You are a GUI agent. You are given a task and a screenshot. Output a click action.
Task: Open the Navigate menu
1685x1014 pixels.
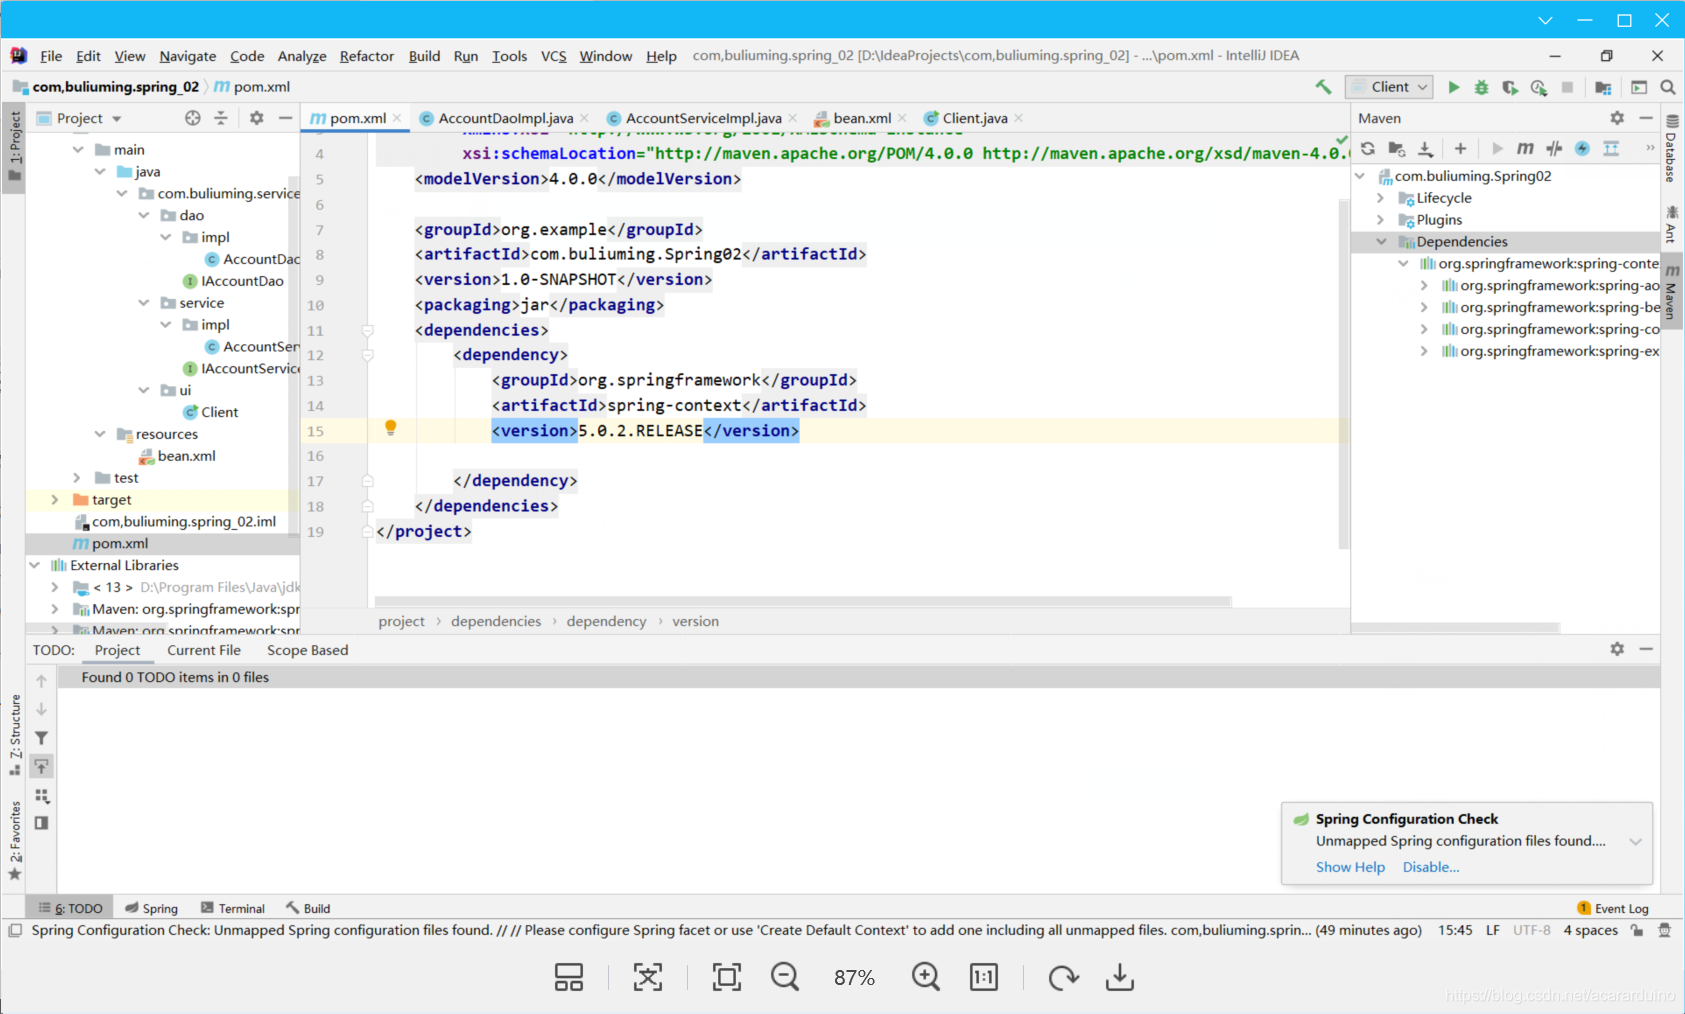pyautogui.click(x=187, y=56)
